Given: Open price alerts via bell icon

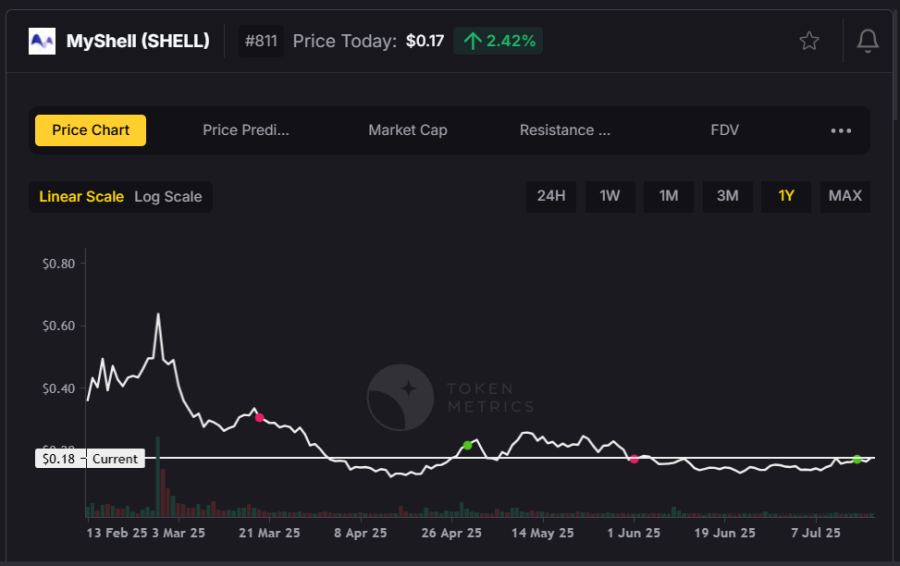Looking at the screenshot, I should (x=867, y=41).
